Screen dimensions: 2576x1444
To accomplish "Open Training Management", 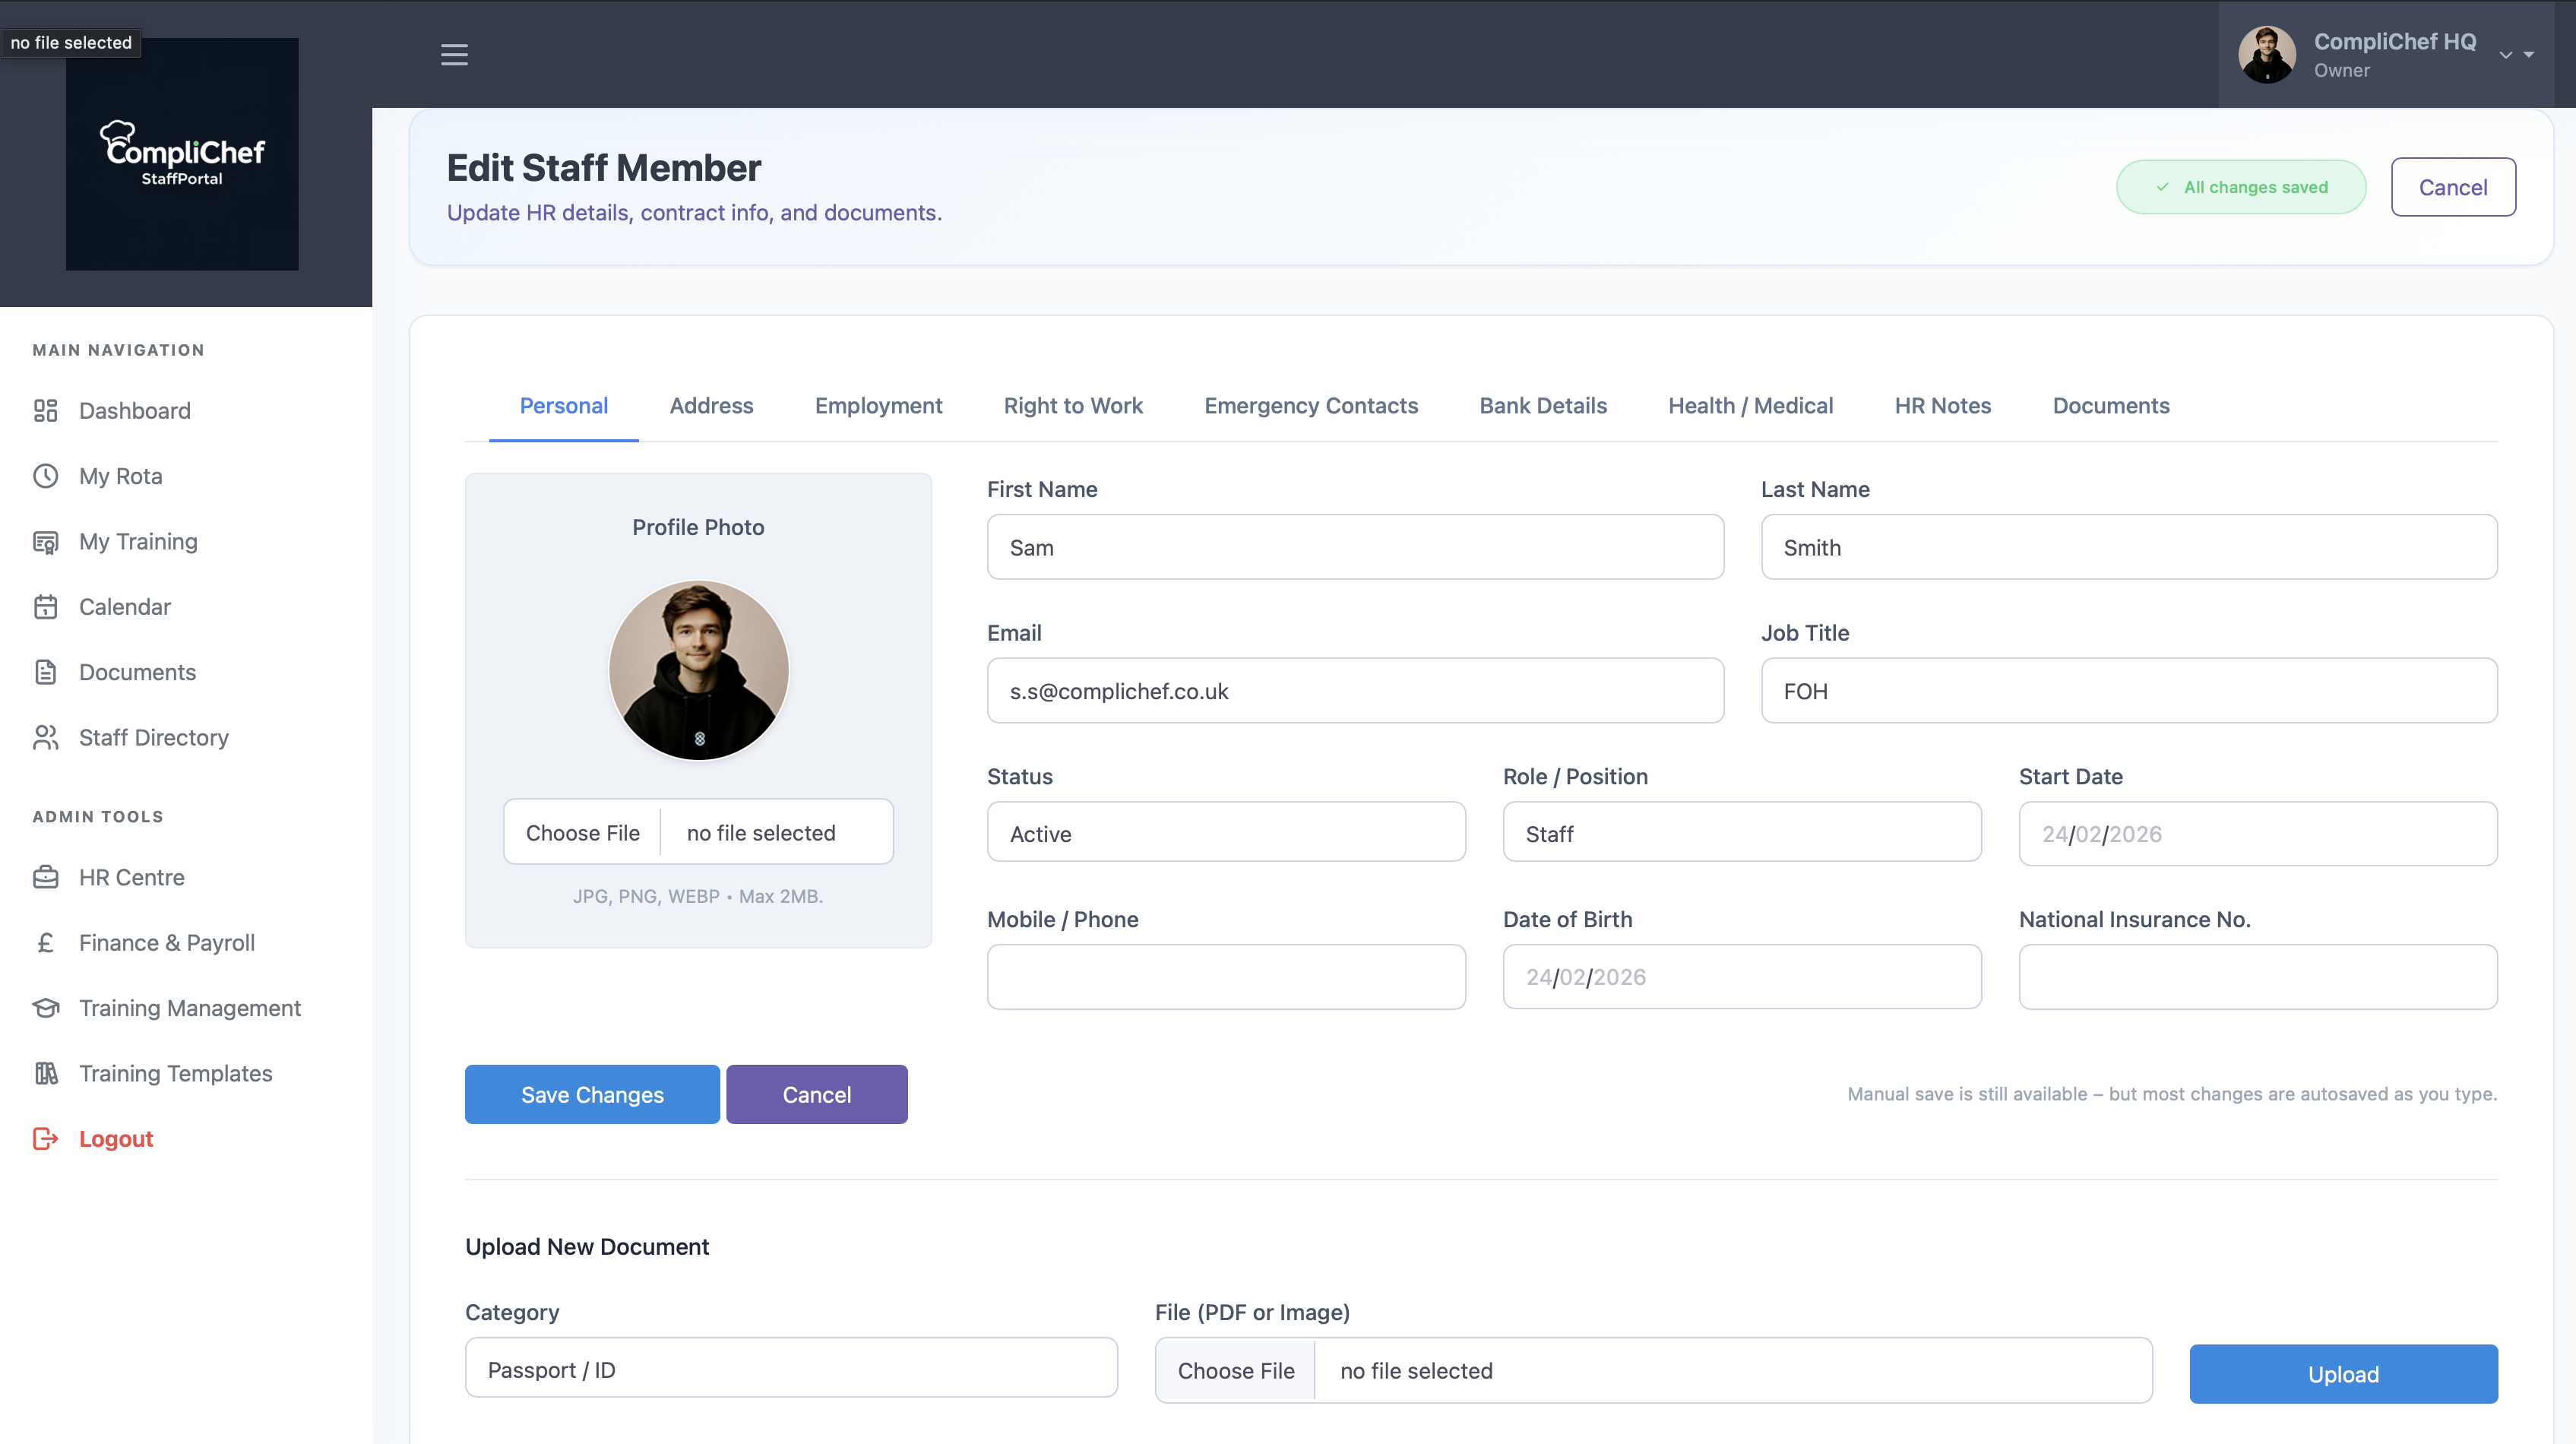I will [190, 1008].
